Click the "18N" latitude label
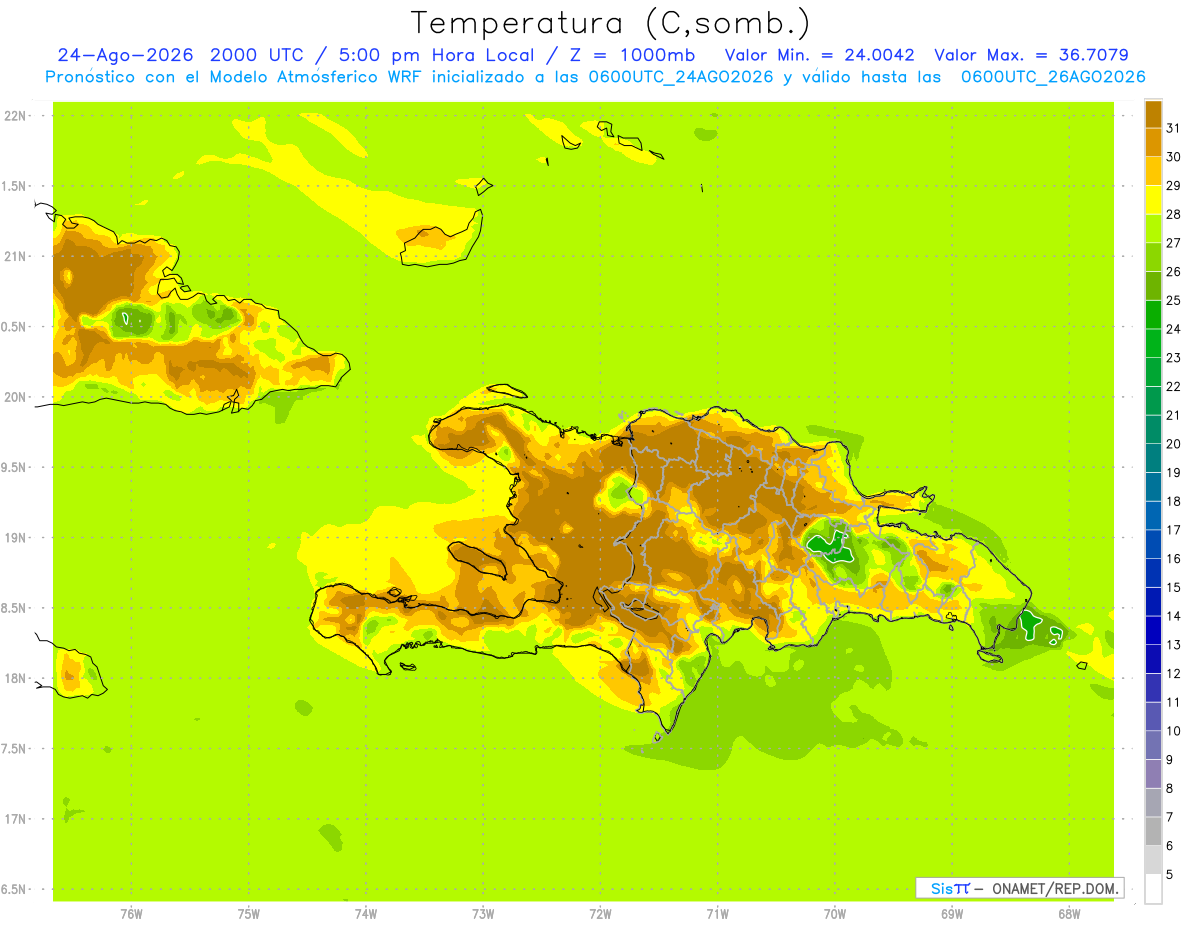This screenshot has height=927, width=1200. [17, 678]
